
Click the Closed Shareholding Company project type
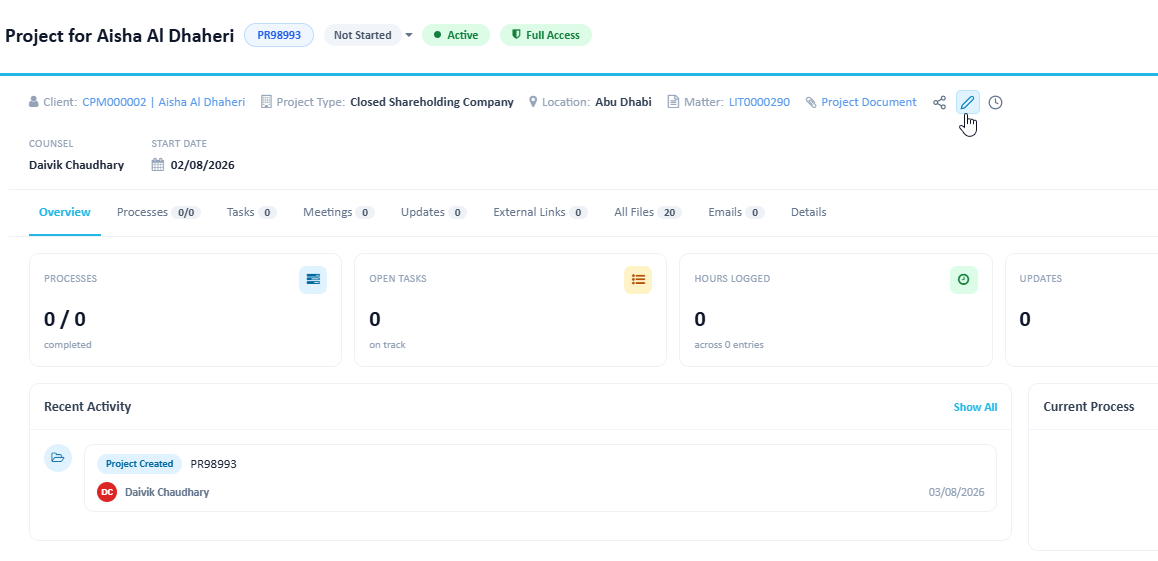432,102
